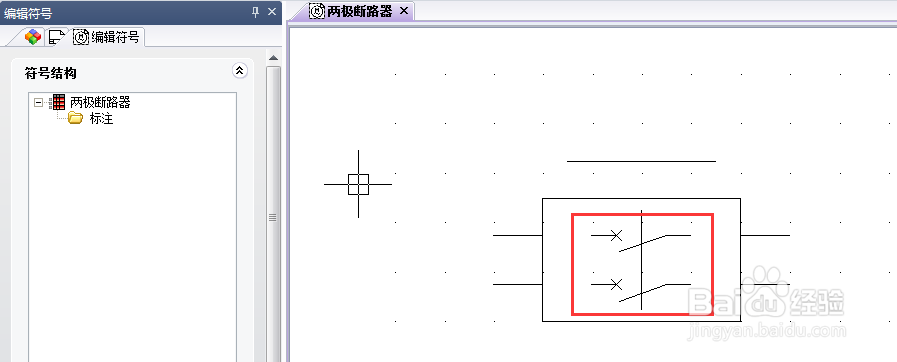Select the 标注 folder item
The image size is (897, 362).
tap(101, 119)
